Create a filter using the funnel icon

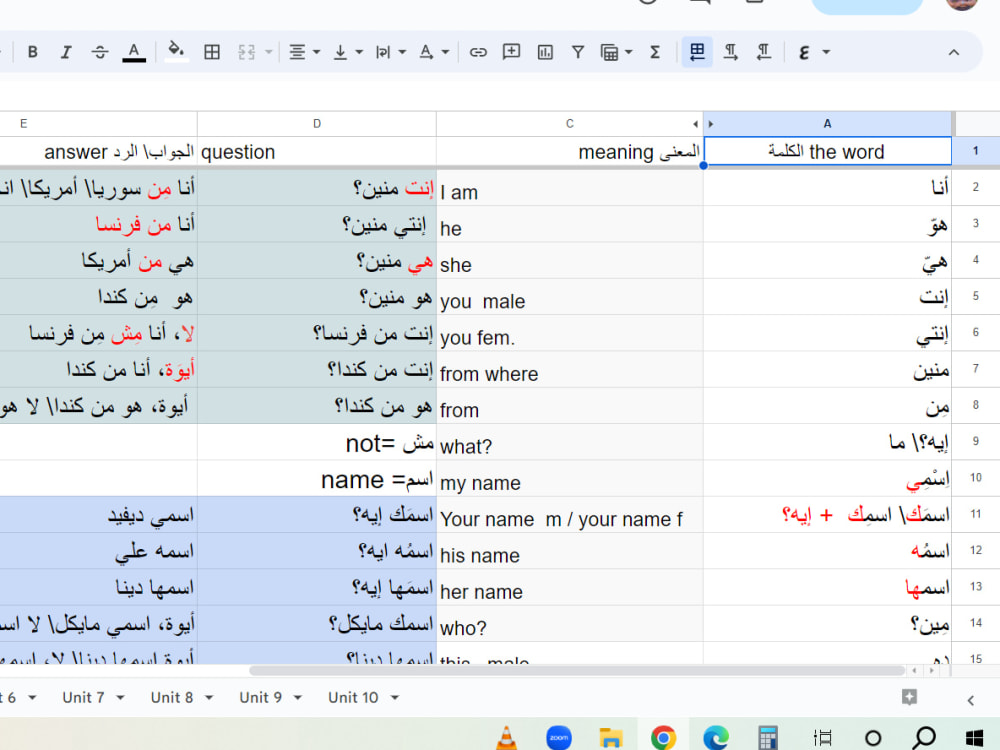578,51
